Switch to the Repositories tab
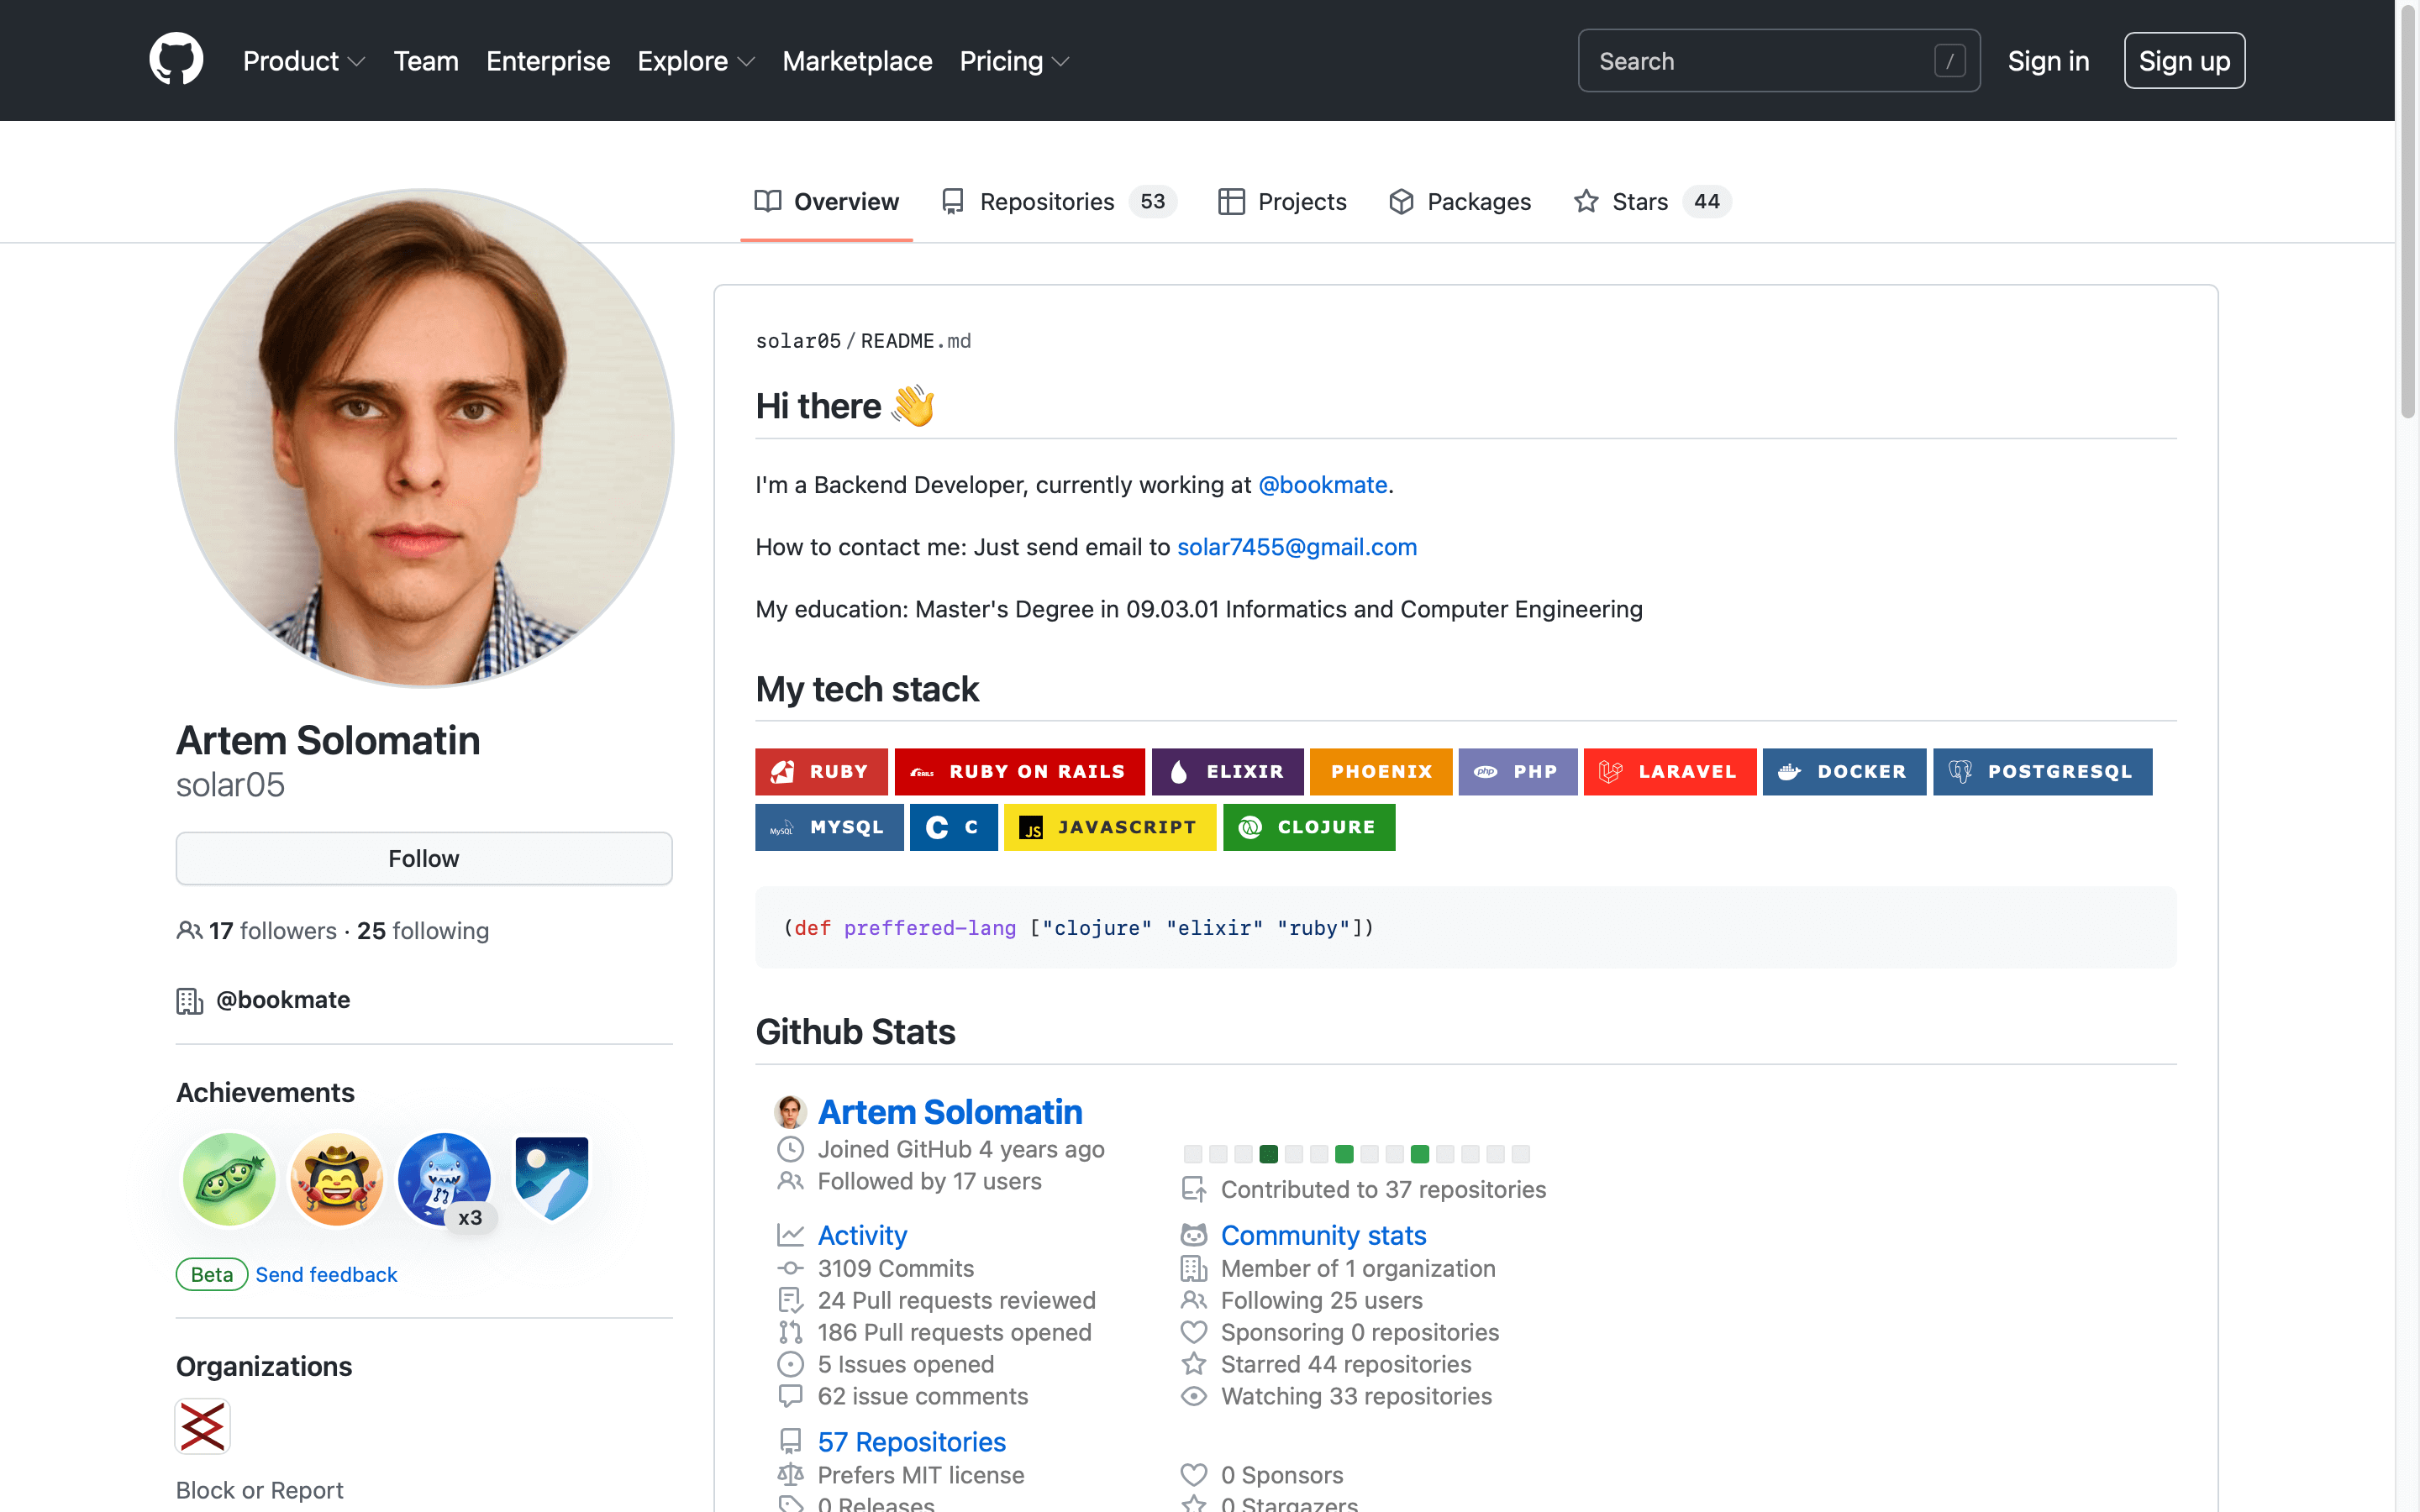 click(1046, 201)
